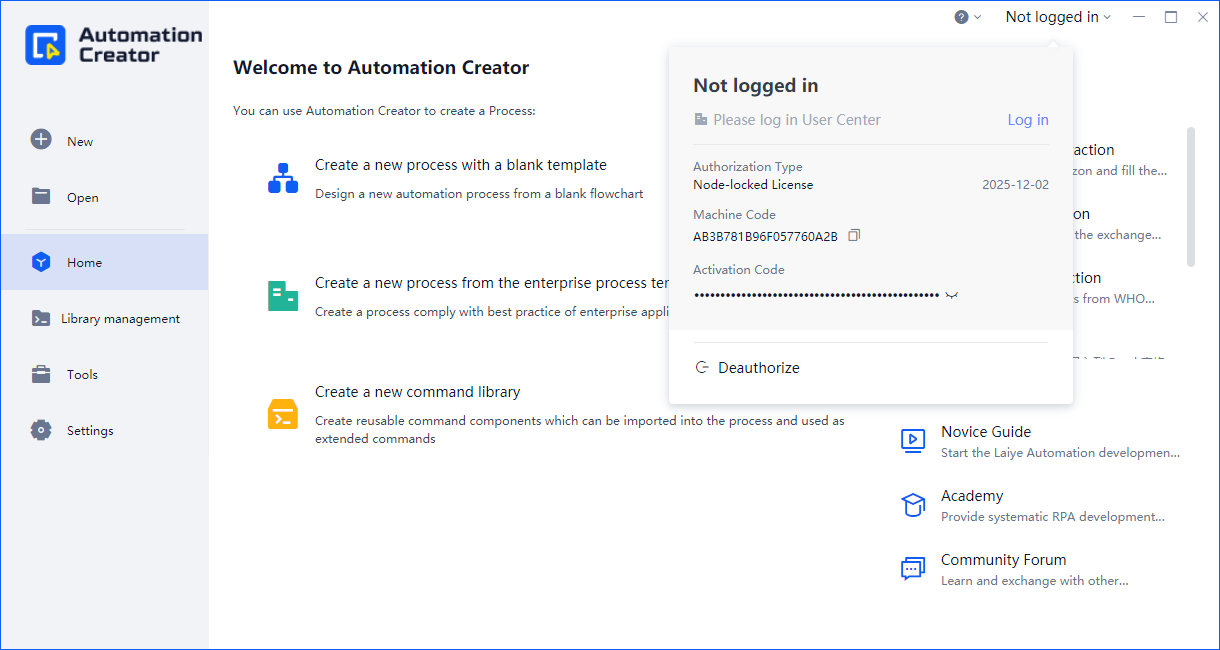Click the Machine Code value AB3B781B96F057760A2B
This screenshot has height=650, width=1220.
pos(765,237)
